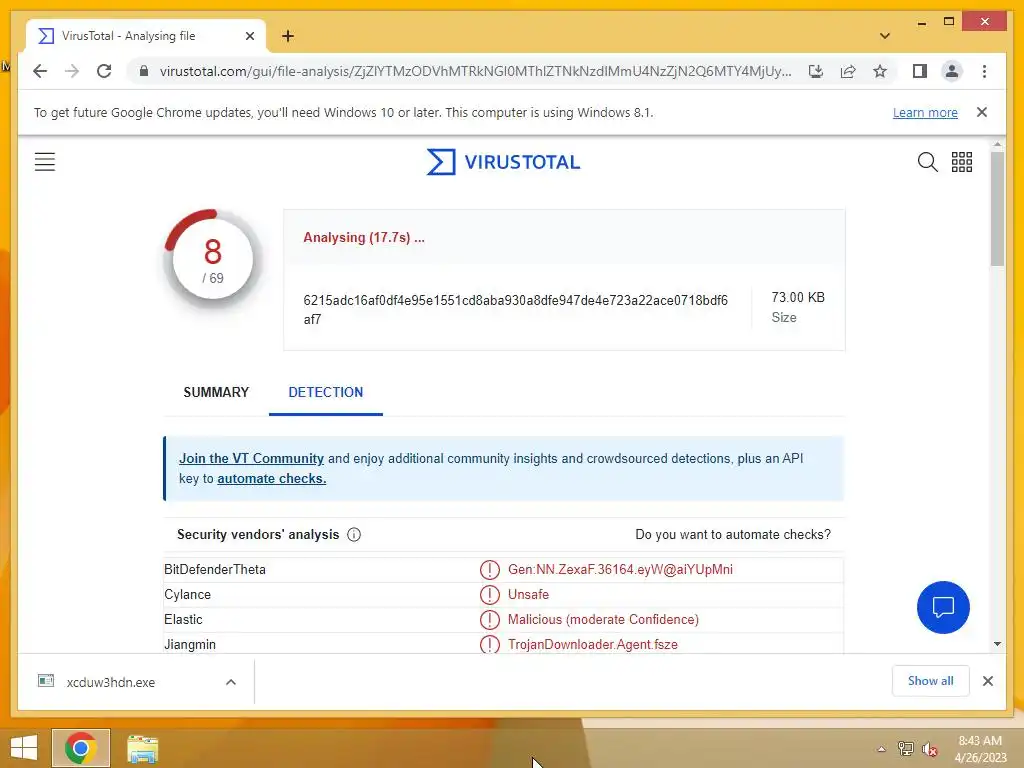Click the page vertical scrollbar thumb
The image size is (1024, 768).
click(997, 208)
